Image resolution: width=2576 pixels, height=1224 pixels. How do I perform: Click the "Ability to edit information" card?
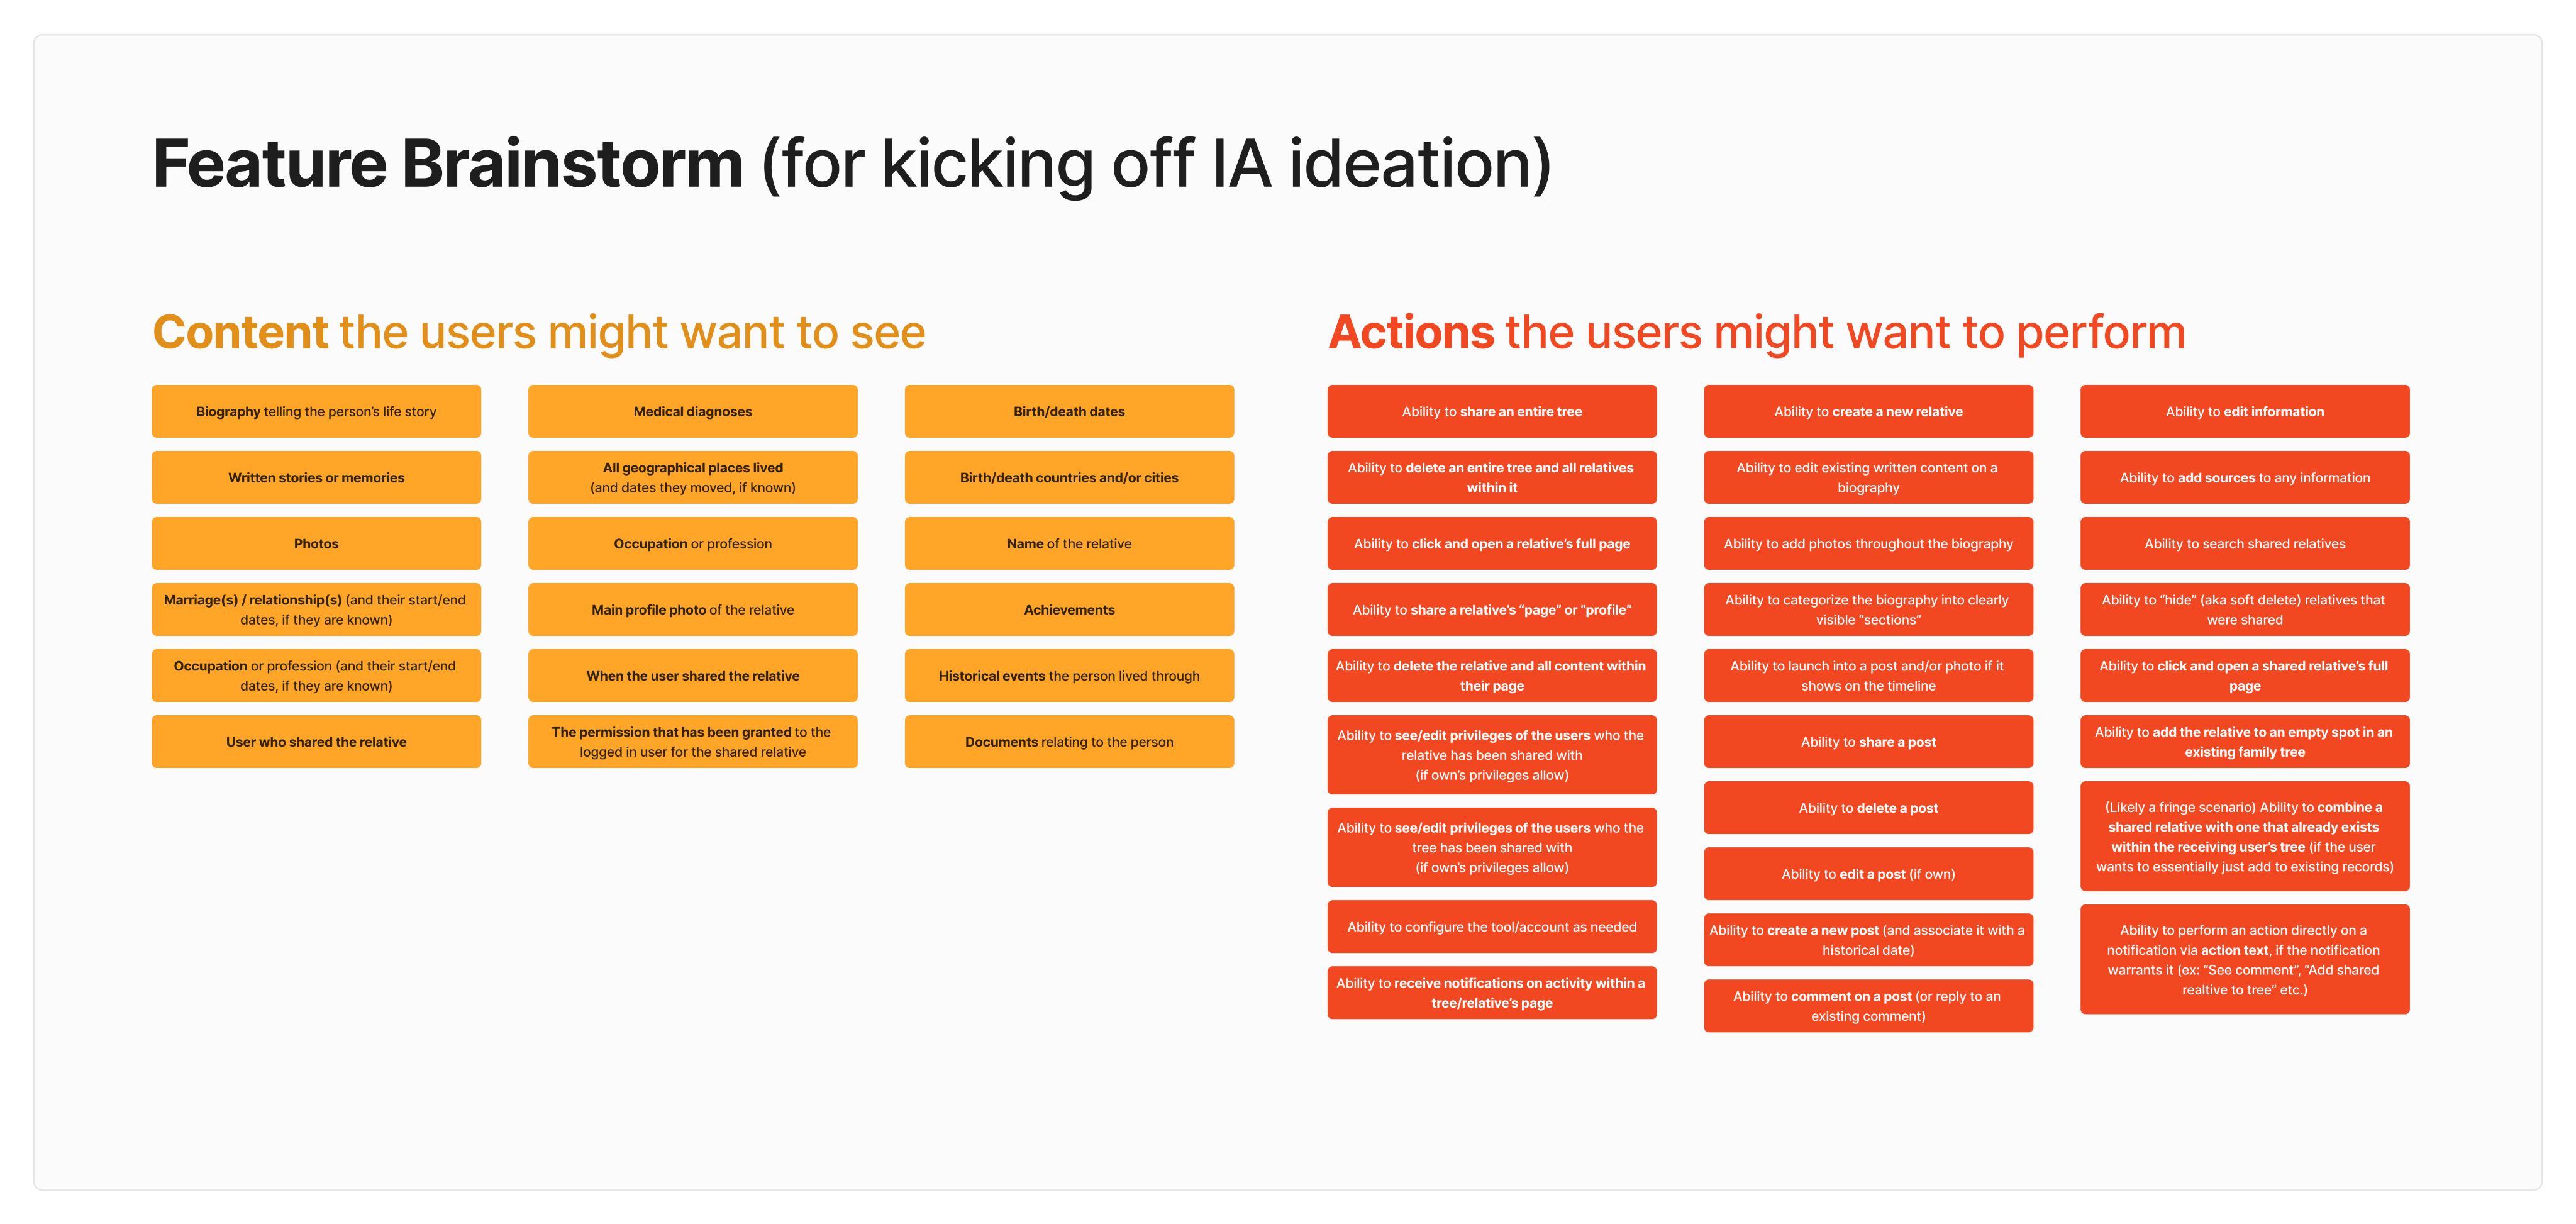point(2244,411)
